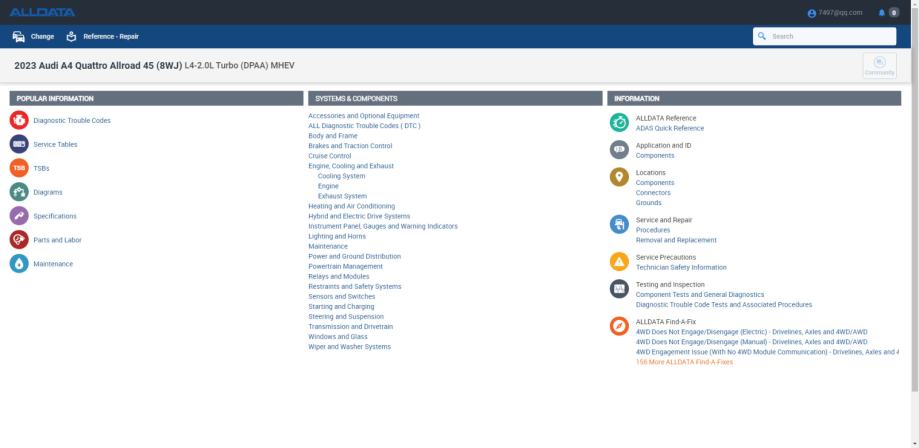Open the Diagrams icon
This screenshot has width=919, height=448.
pos(19,192)
